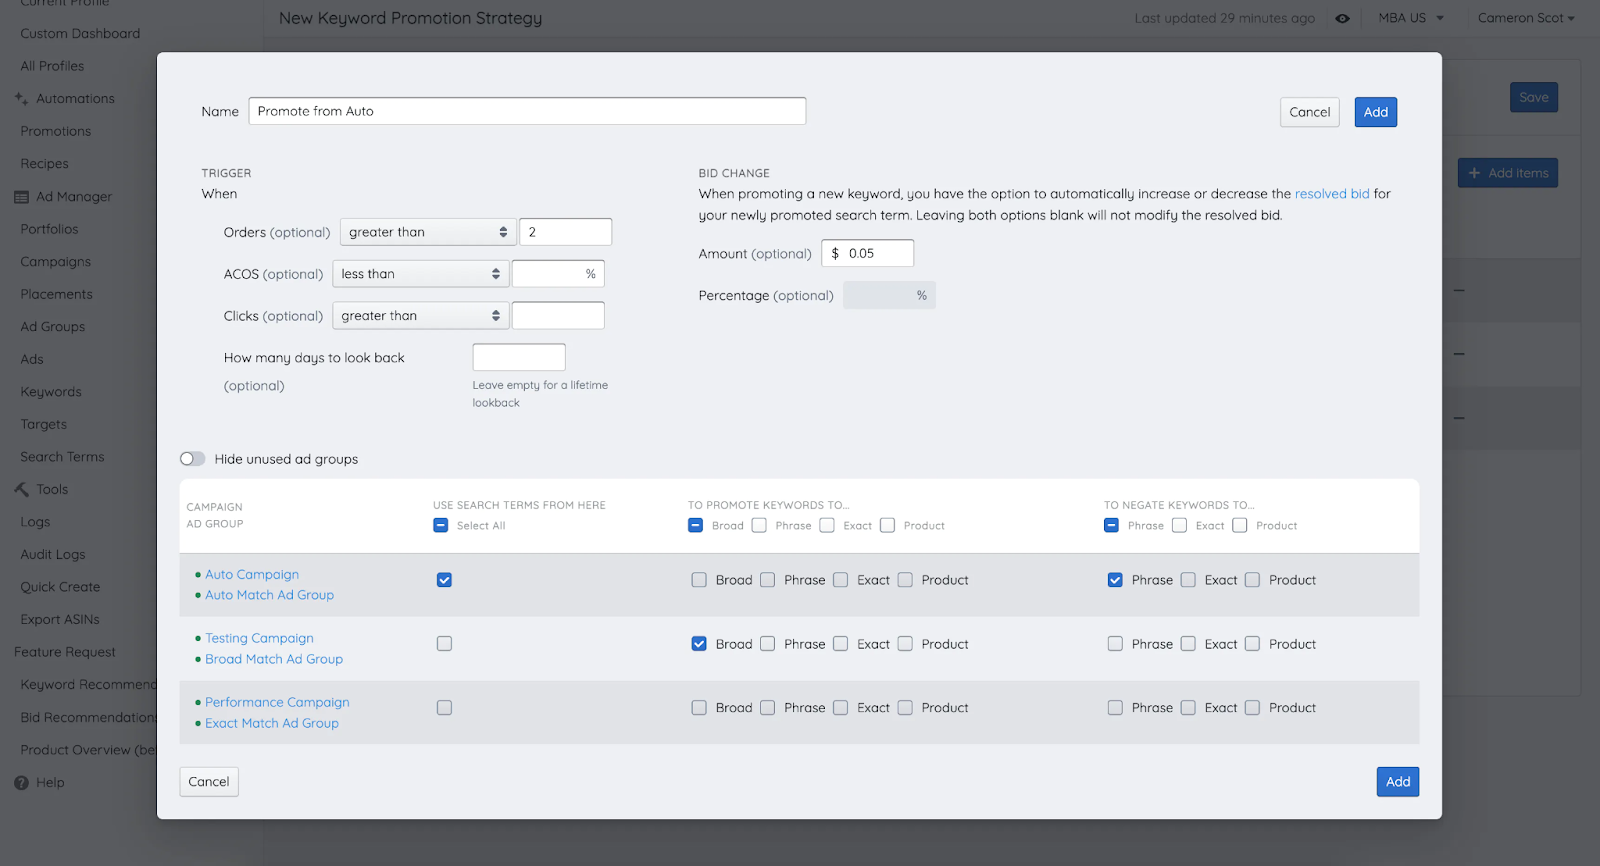Open the MBA US profile dropdown
Screen dimensions: 1600x866
pos(1411,18)
